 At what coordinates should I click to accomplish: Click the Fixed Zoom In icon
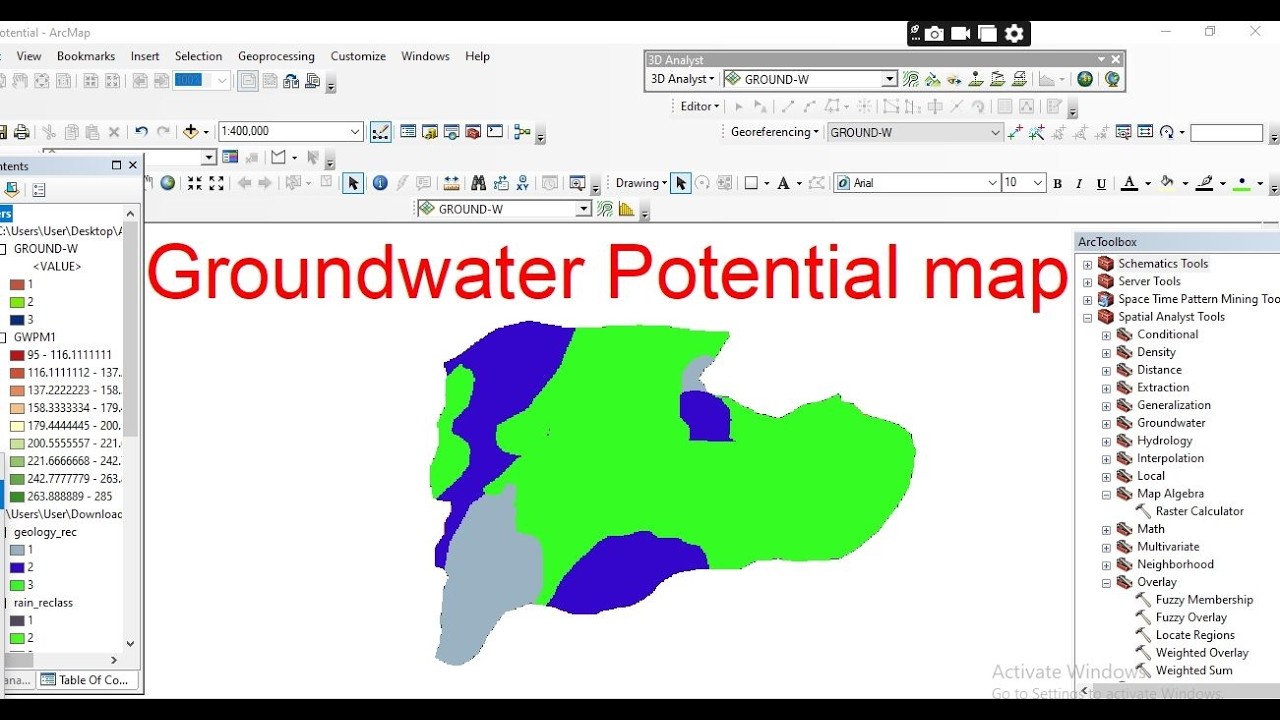pos(194,183)
